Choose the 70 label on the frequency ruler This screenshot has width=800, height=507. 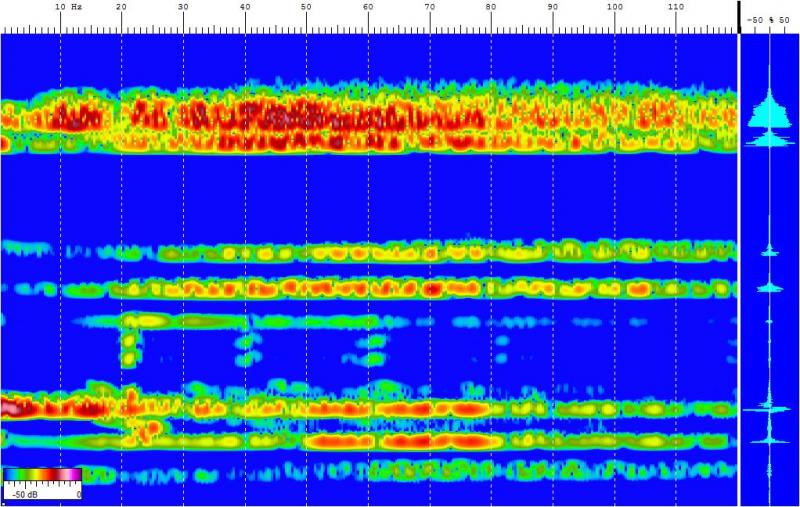[430, 7]
